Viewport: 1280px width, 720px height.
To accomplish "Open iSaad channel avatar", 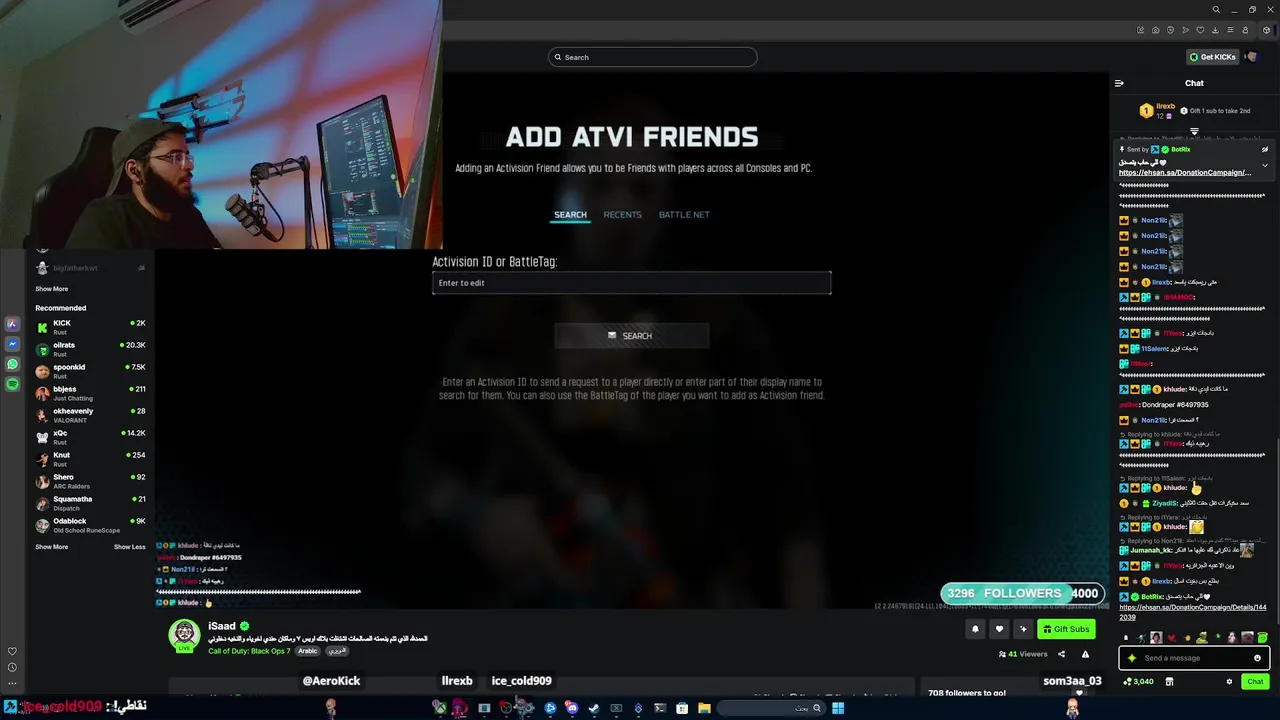I will point(184,635).
